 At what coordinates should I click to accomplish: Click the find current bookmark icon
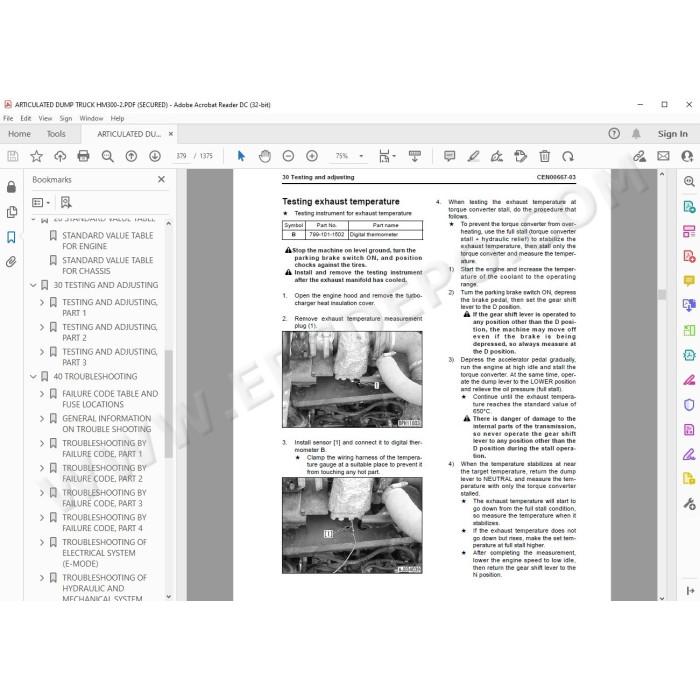coord(66,203)
